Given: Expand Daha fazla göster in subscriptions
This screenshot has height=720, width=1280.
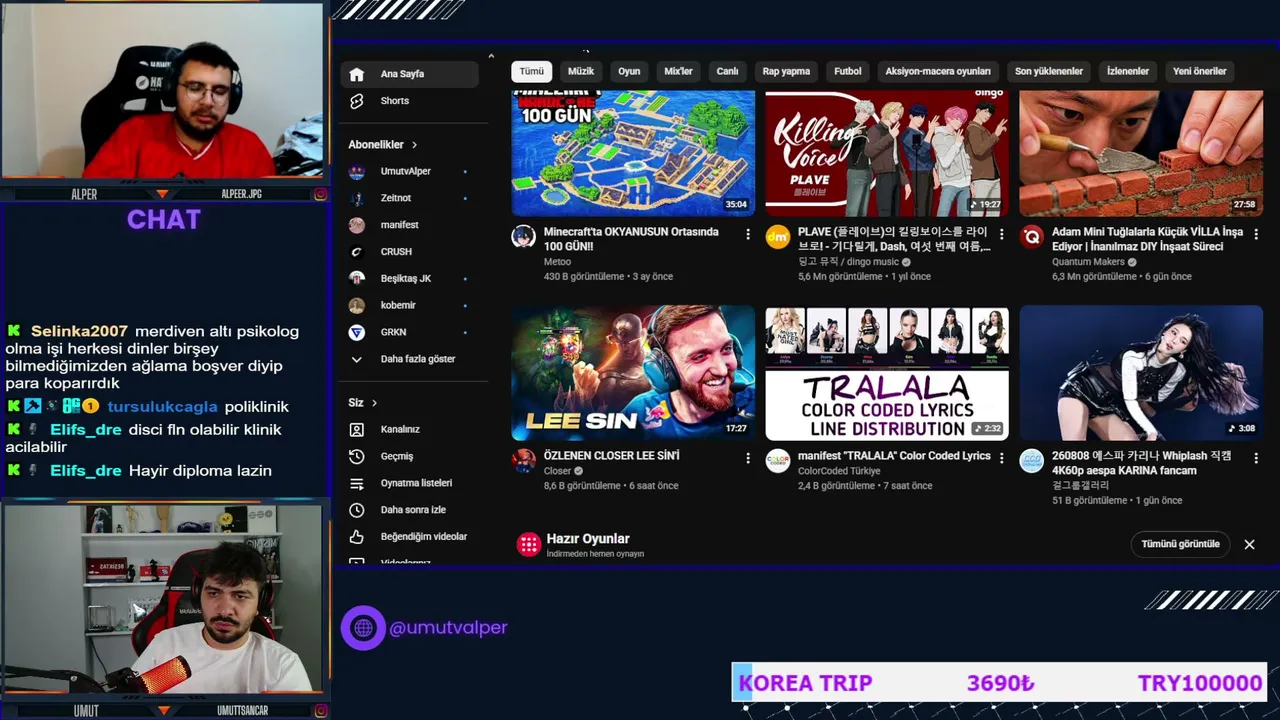Looking at the screenshot, I should [x=410, y=359].
